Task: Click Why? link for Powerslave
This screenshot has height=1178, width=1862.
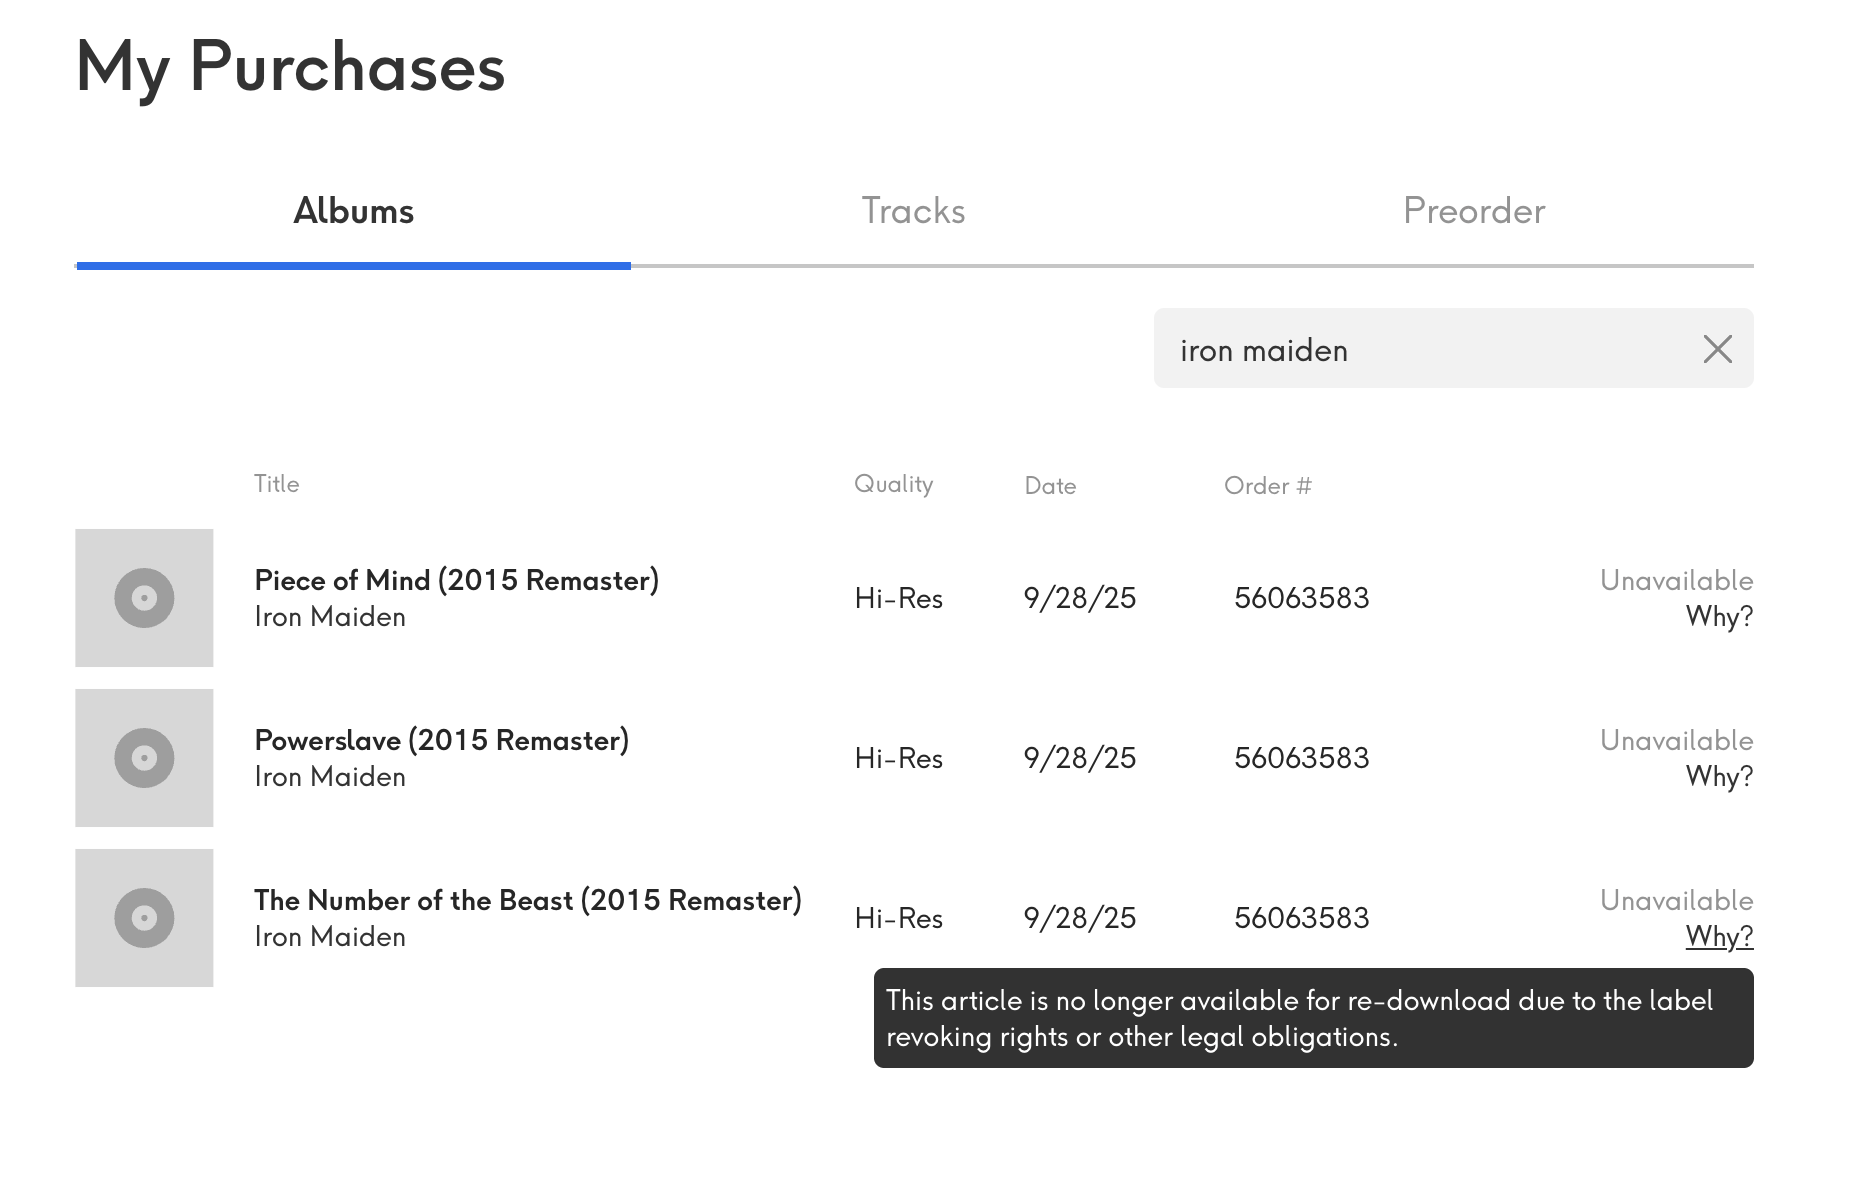Action: tap(1719, 776)
